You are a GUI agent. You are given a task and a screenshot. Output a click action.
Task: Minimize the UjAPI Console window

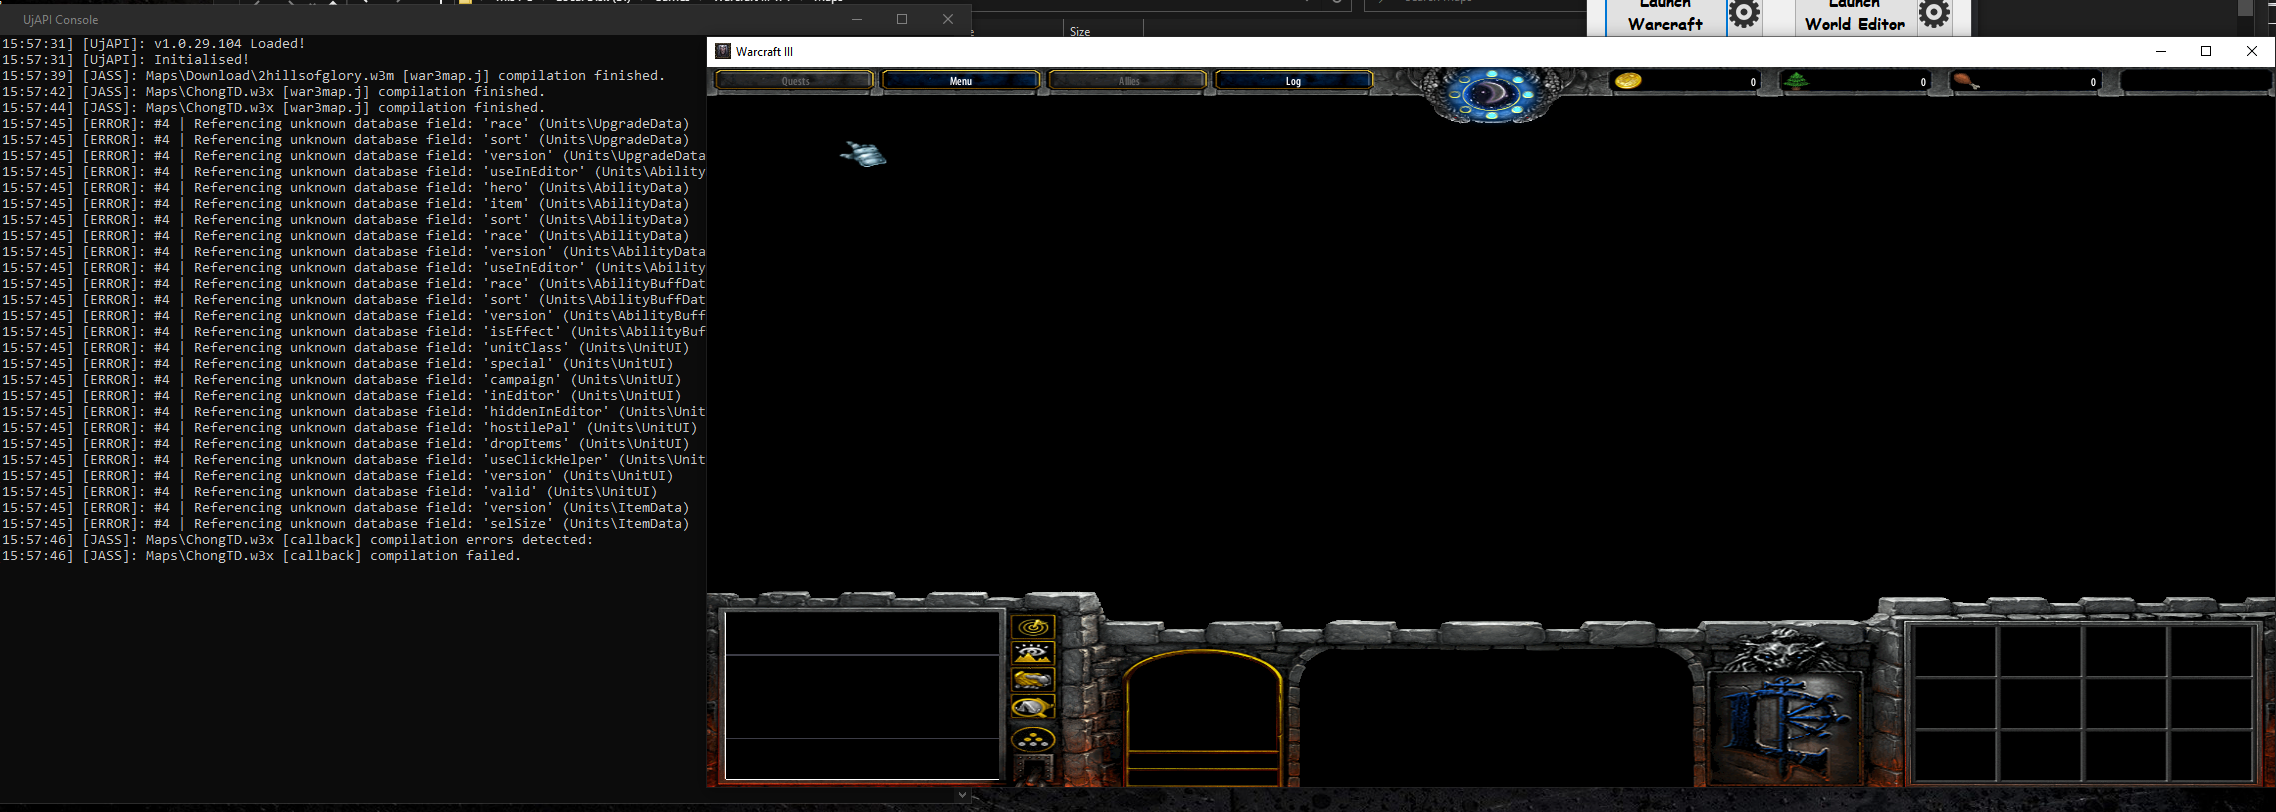point(856,19)
